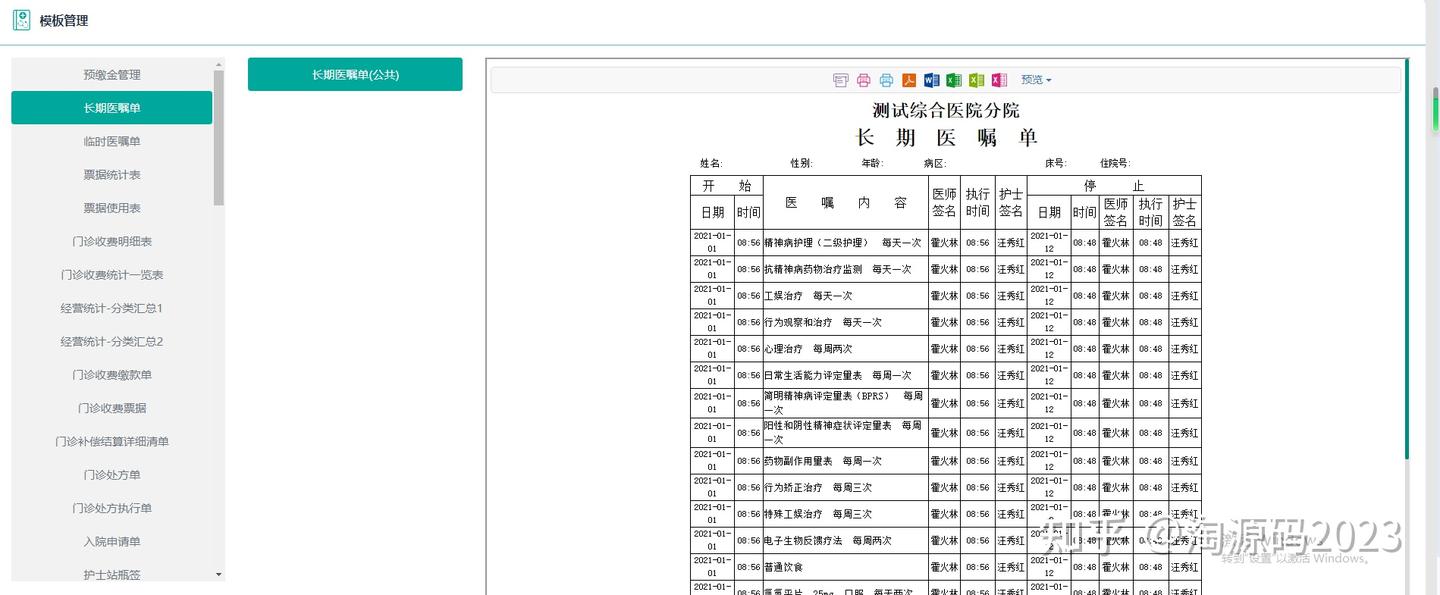Click 药物副作用量表 cell
The height and width of the screenshot is (595, 1440).
(846, 461)
